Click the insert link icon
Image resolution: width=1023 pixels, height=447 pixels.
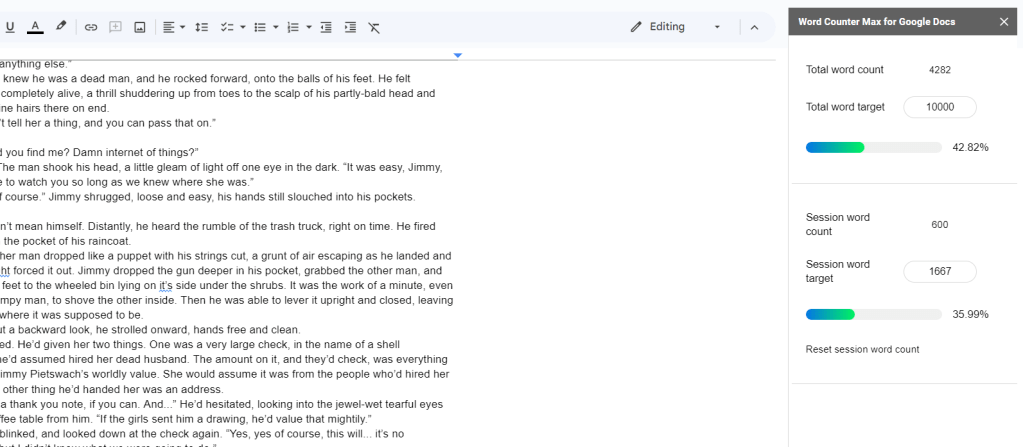pyautogui.click(x=91, y=27)
